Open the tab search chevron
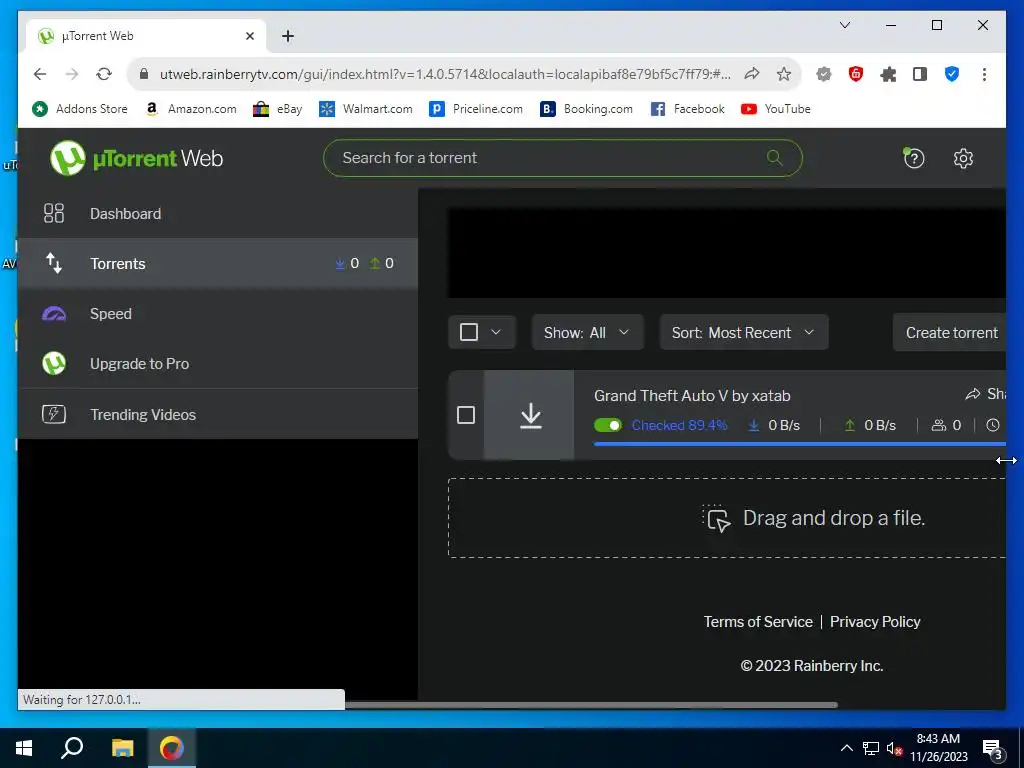The image size is (1024, 768). (844, 25)
